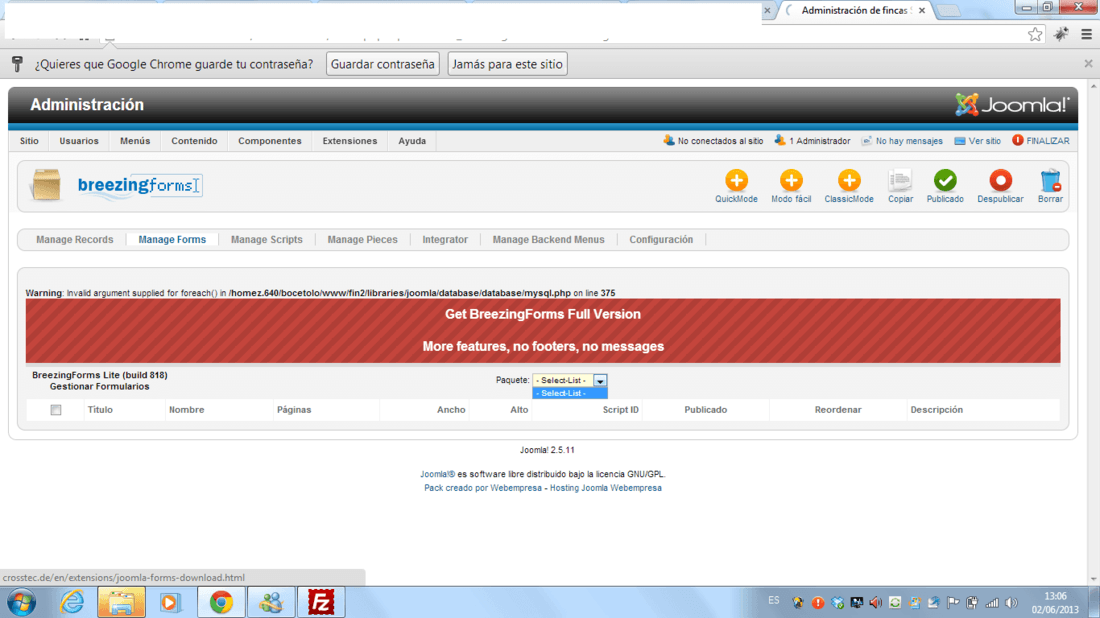
Task: Click the Despublicar red icon
Action: coord(1000,180)
